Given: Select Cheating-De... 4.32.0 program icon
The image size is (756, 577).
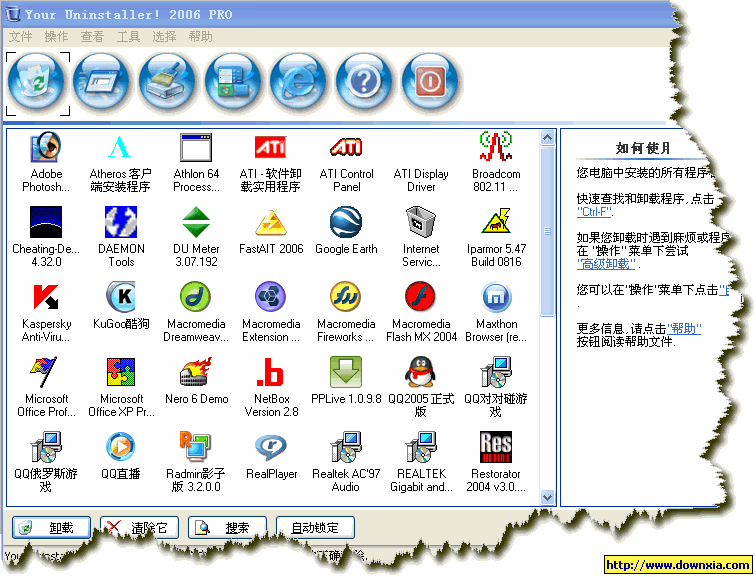Looking at the screenshot, I should click(46, 222).
